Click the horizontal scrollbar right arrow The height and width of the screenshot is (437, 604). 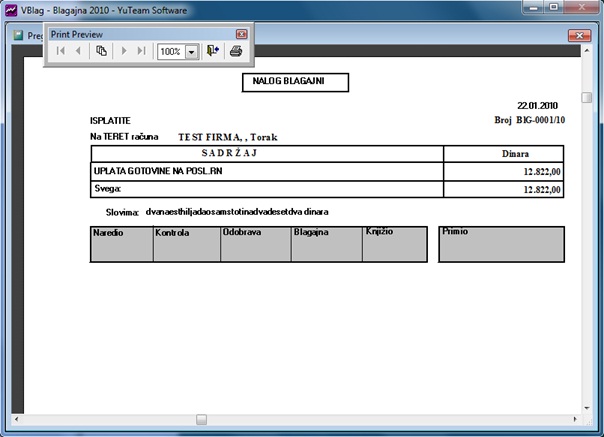[575, 419]
